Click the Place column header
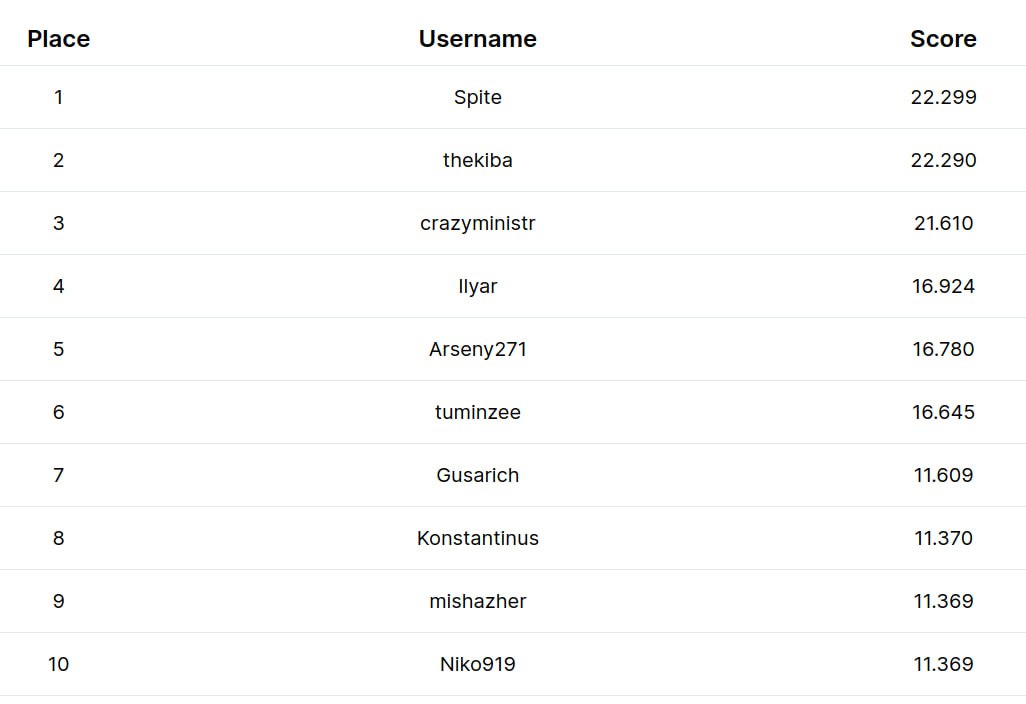This screenshot has width=1026, height=704. [x=59, y=39]
